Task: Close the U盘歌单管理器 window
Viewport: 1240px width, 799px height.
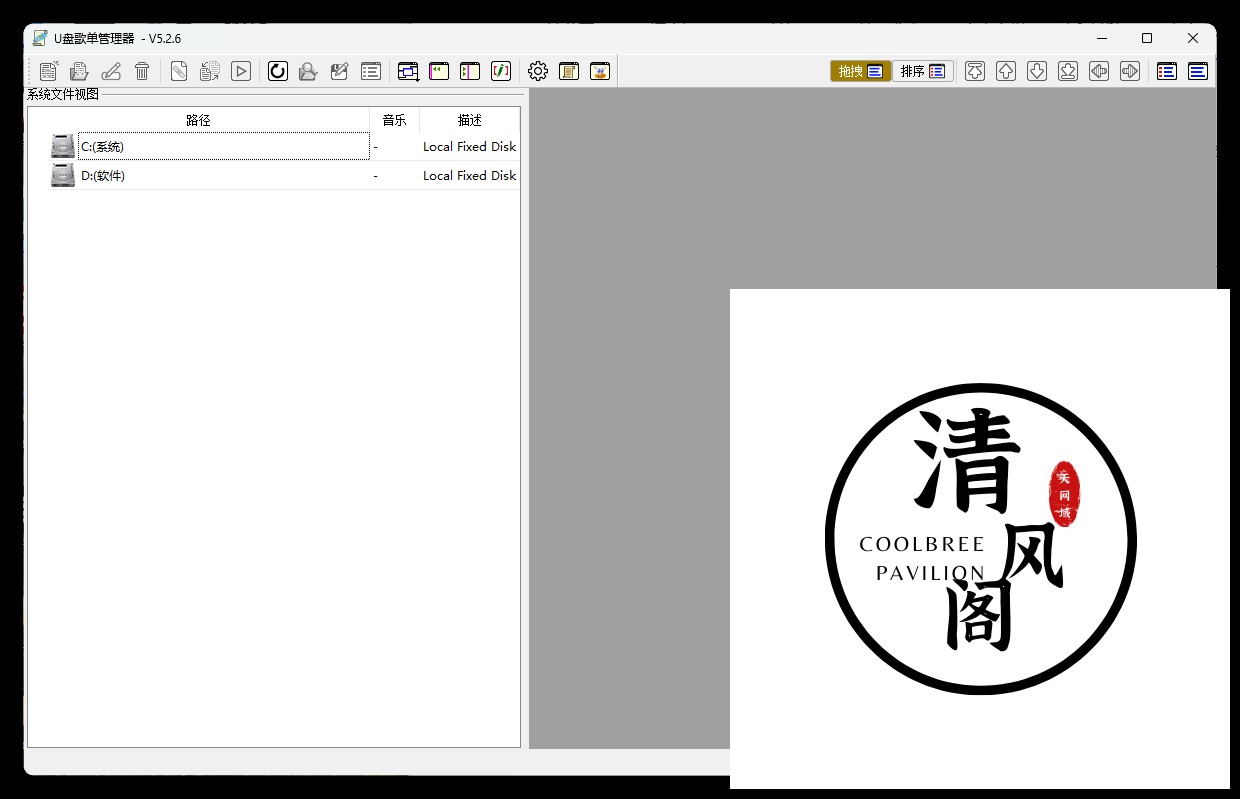Action: [x=1193, y=38]
